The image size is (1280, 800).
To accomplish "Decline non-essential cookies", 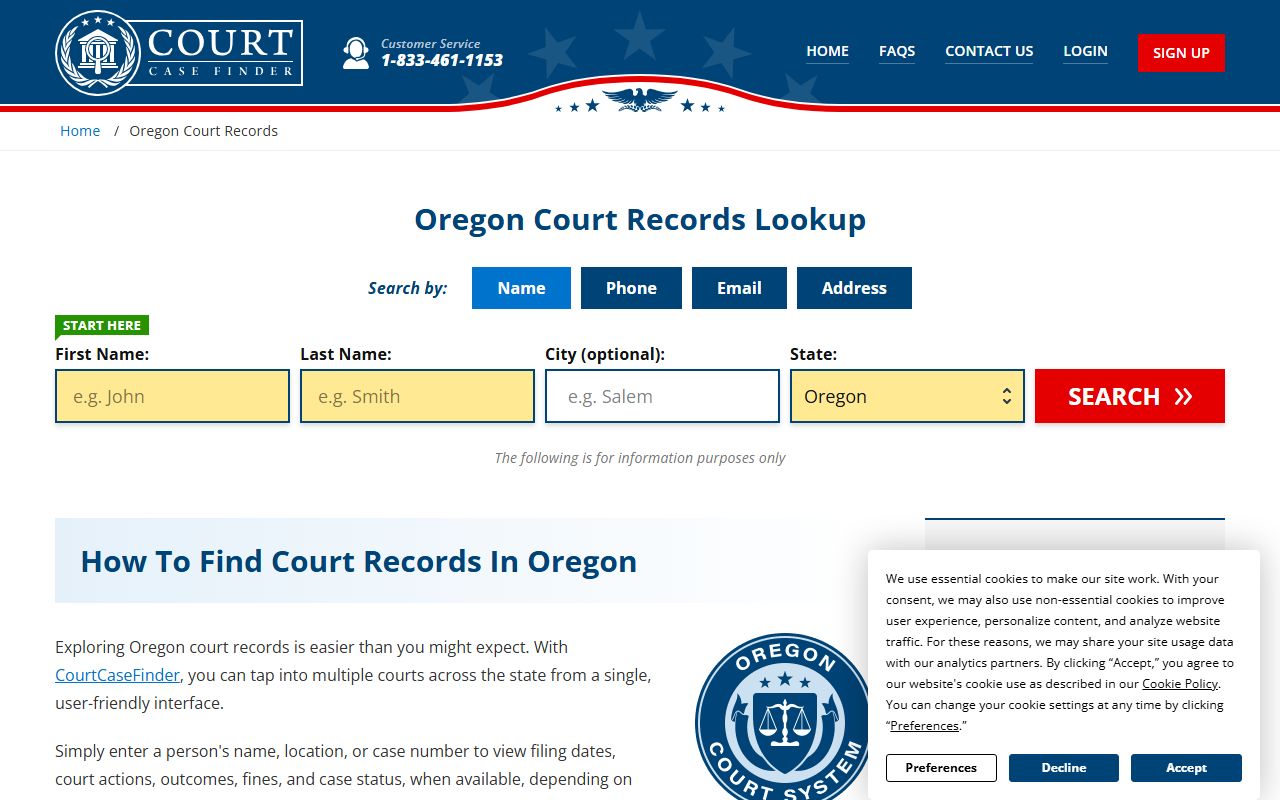I will coord(1064,768).
